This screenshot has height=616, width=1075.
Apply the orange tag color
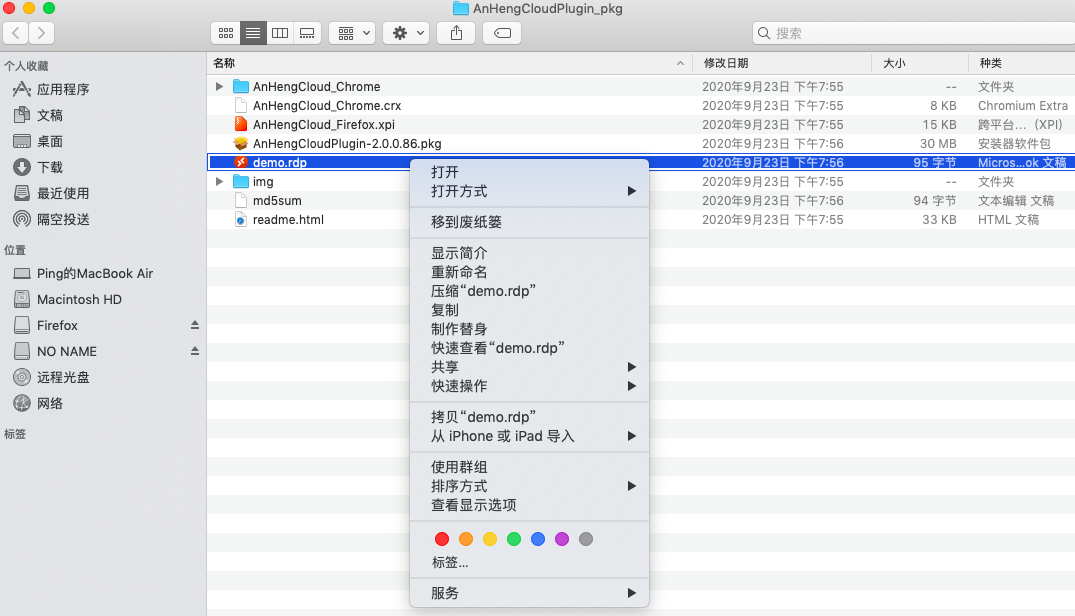[466, 539]
